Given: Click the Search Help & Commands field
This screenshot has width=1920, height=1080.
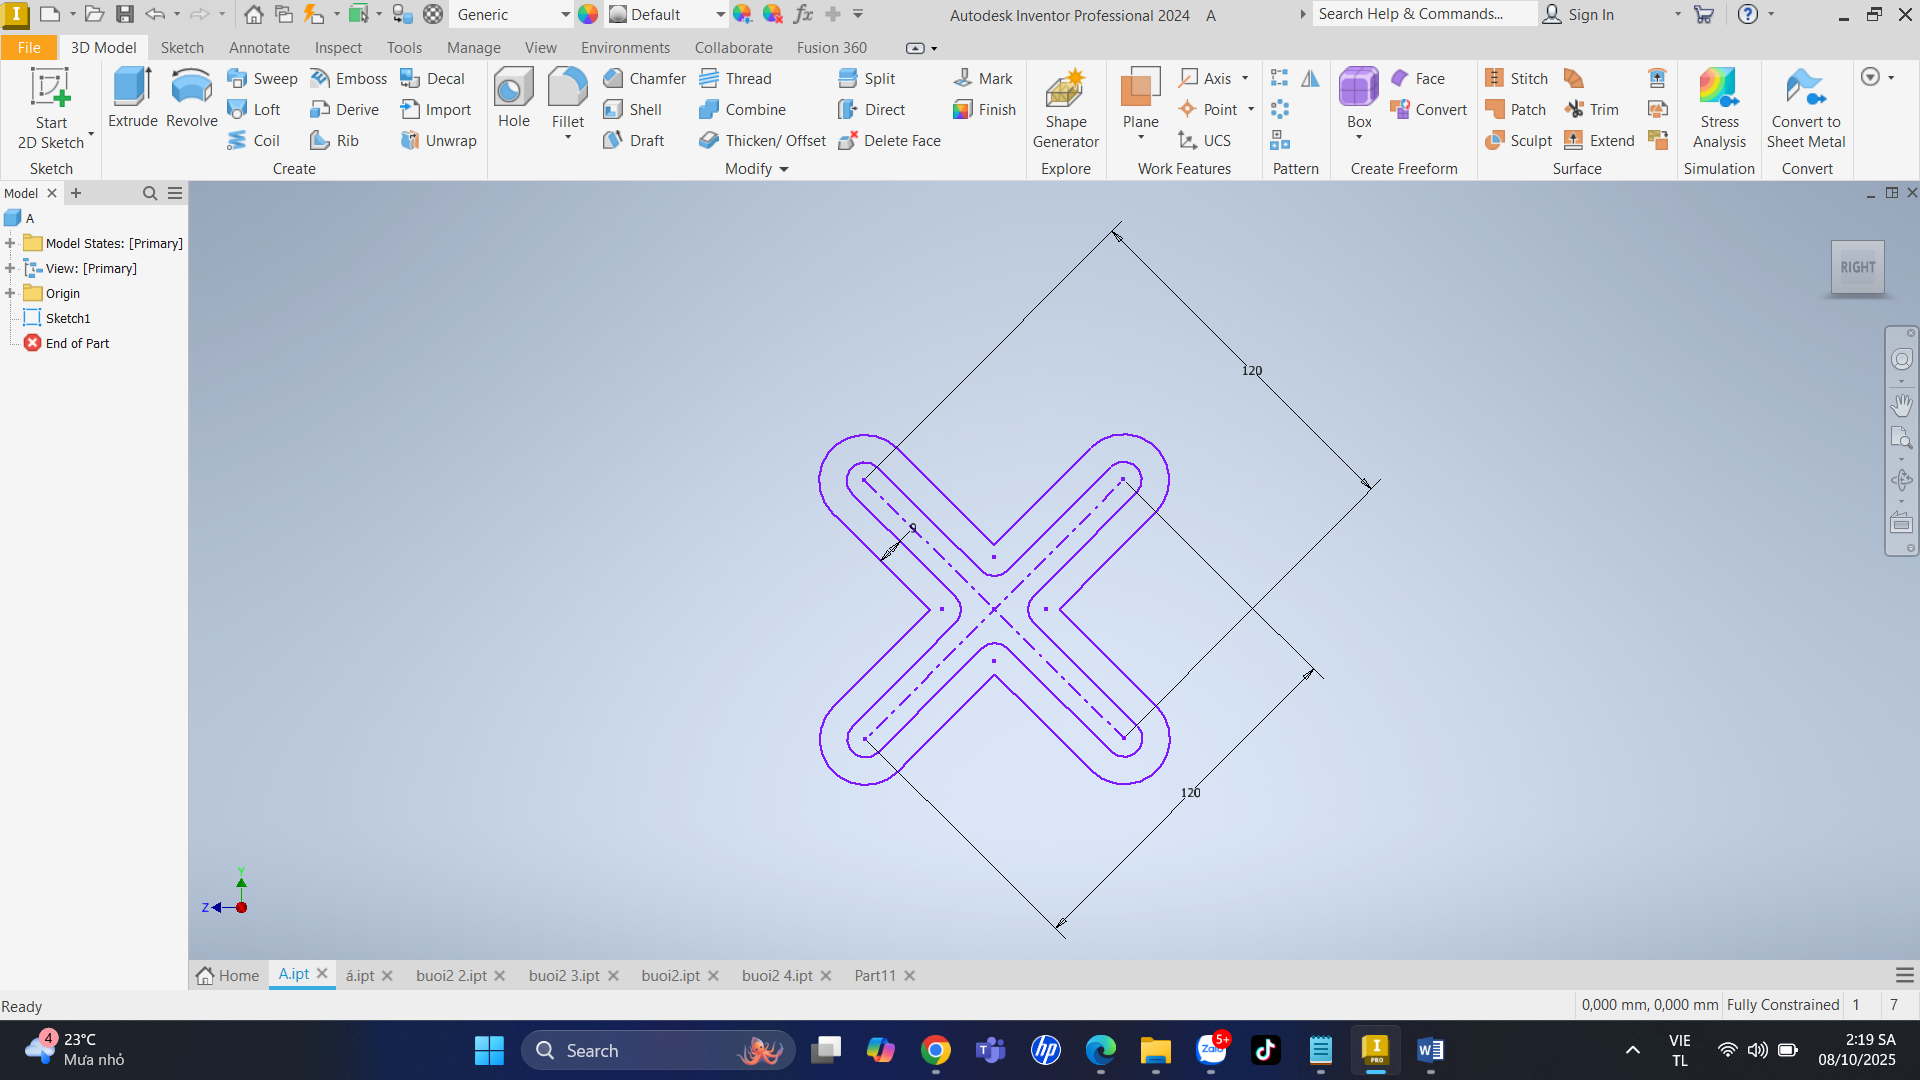Looking at the screenshot, I should 1420,14.
